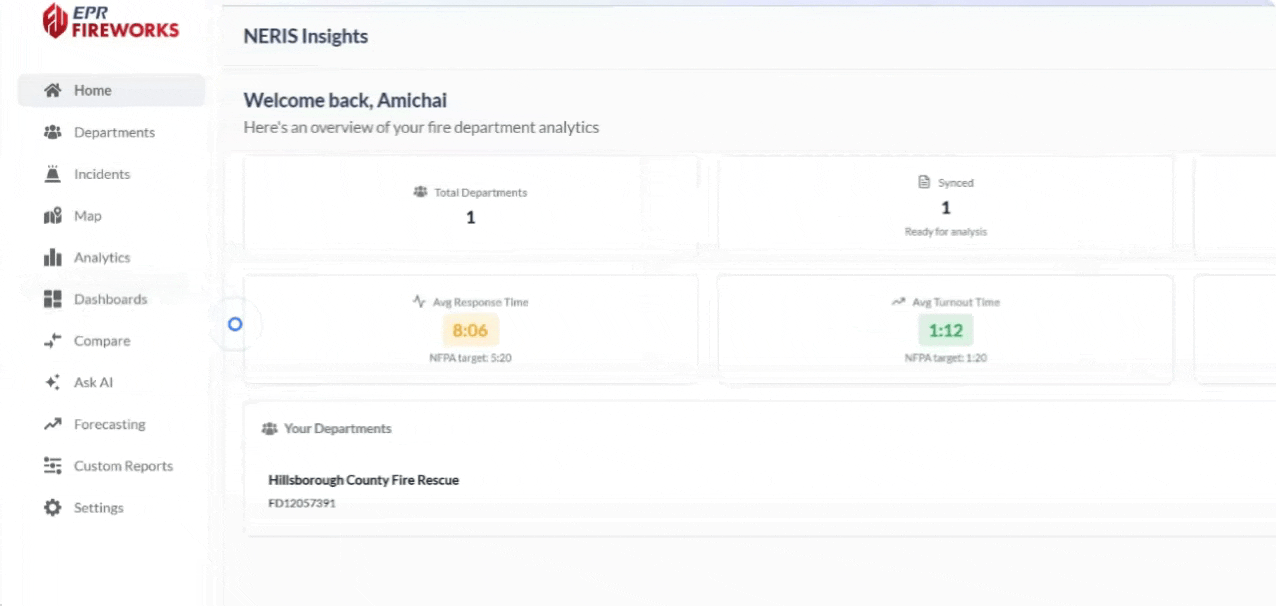The height and width of the screenshot is (606, 1276).
Task: Click 'NFPA target: 5:20' text
Action: tap(470, 358)
